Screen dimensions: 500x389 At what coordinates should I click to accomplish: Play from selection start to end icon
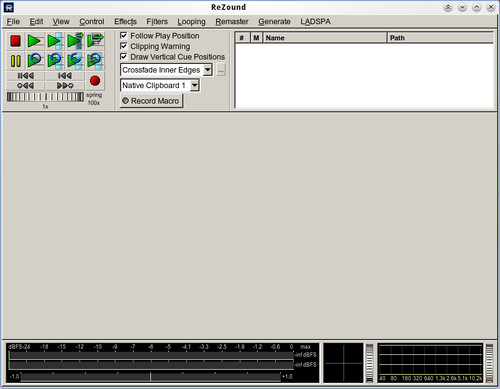(x=75, y=41)
